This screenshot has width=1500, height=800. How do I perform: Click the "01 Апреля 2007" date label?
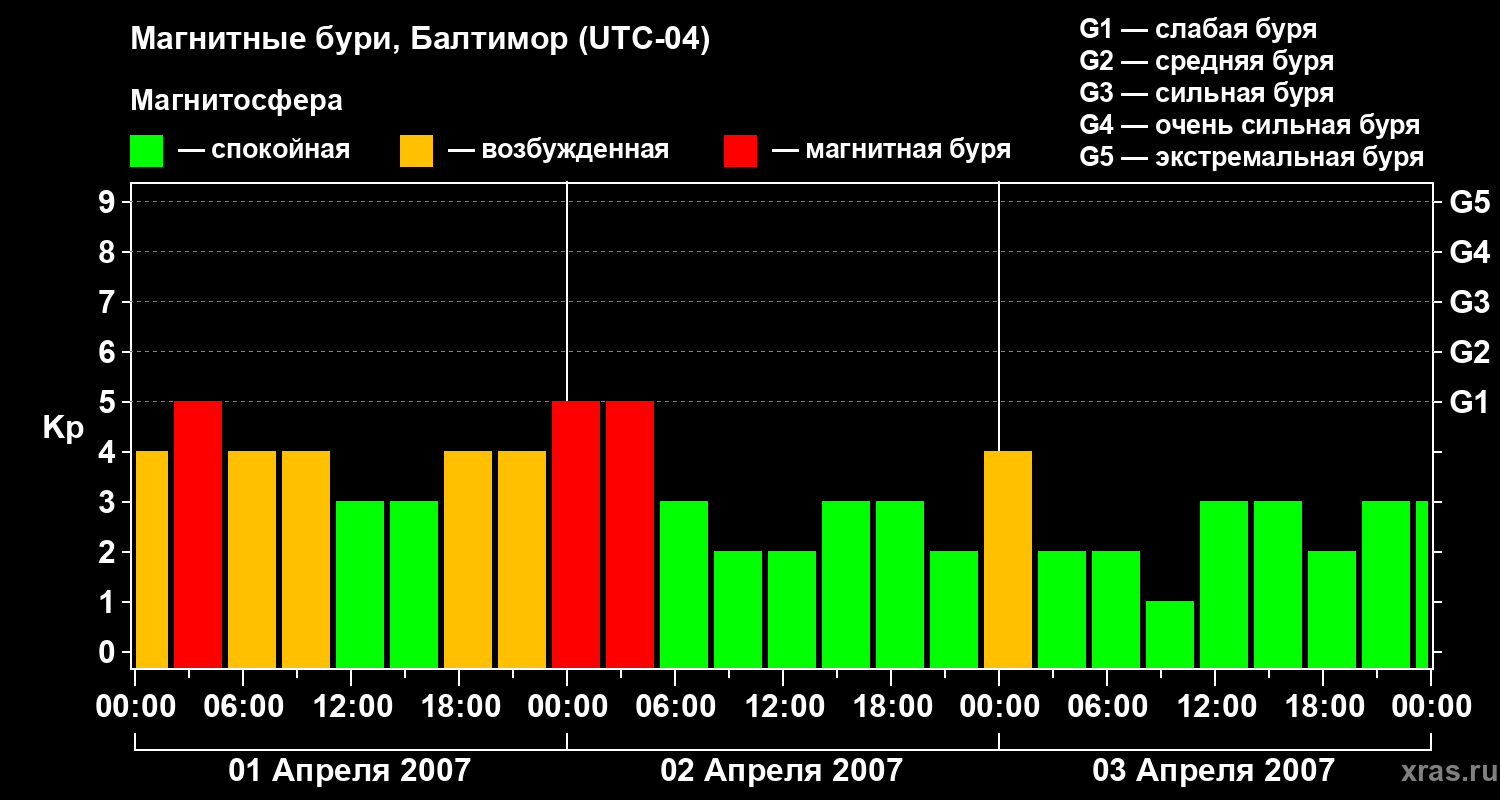coord(349,770)
